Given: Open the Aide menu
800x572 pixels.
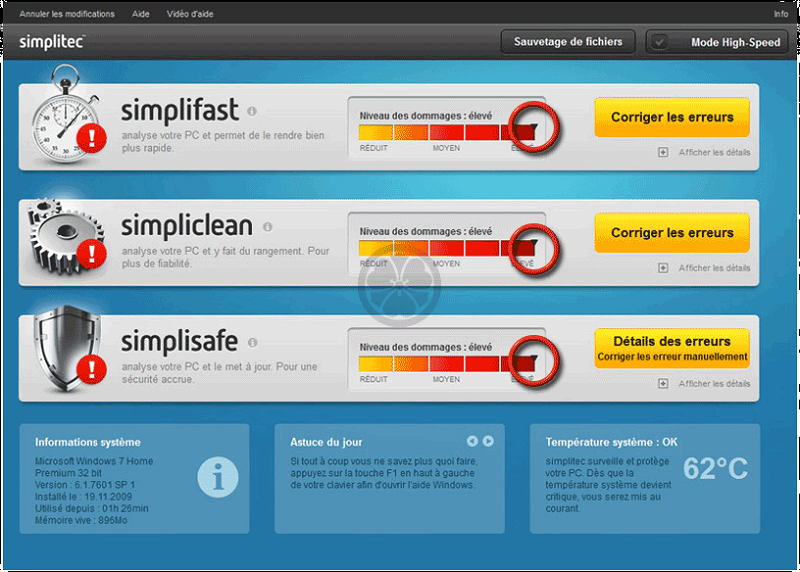Looking at the screenshot, I should point(140,14).
